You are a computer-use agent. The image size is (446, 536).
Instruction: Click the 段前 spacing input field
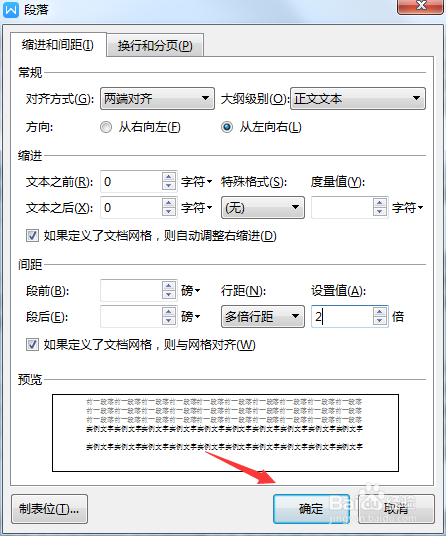131,291
